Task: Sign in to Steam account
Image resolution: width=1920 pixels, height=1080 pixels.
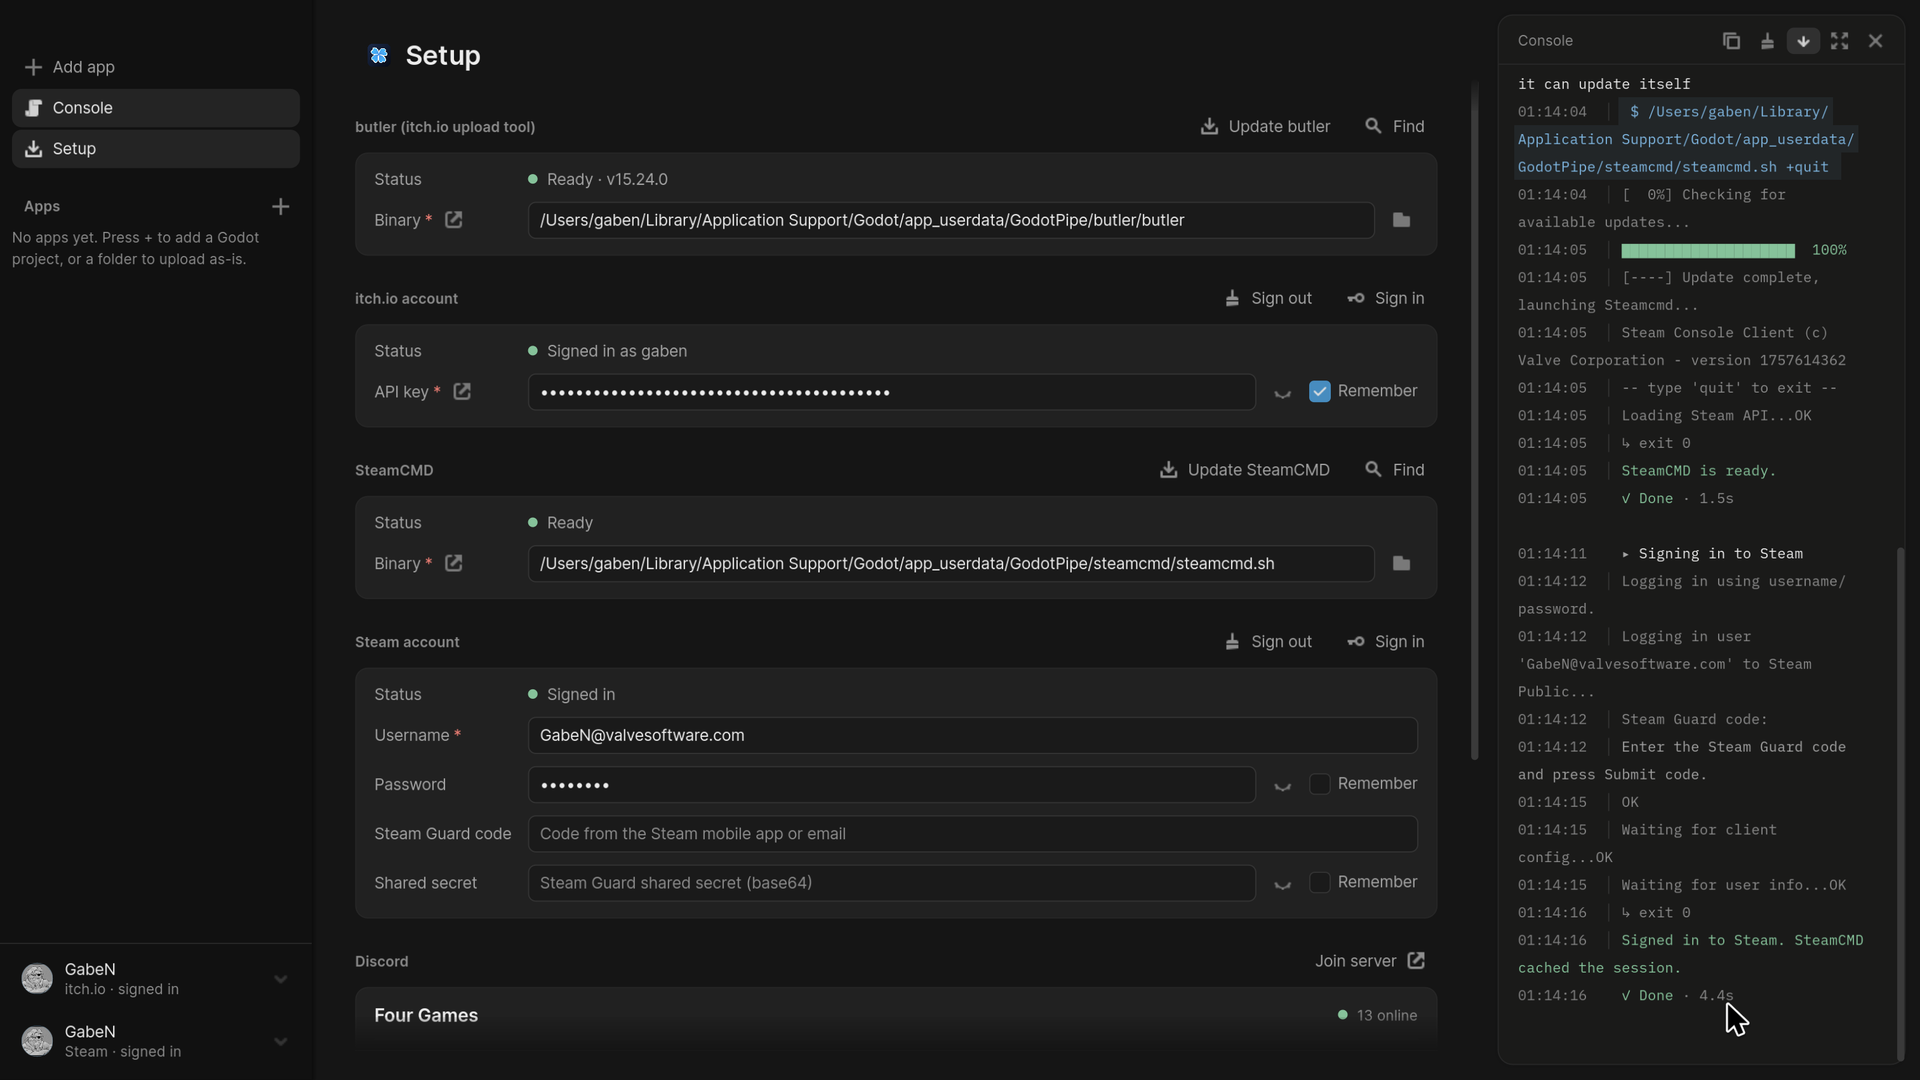Action: (1386, 642)
